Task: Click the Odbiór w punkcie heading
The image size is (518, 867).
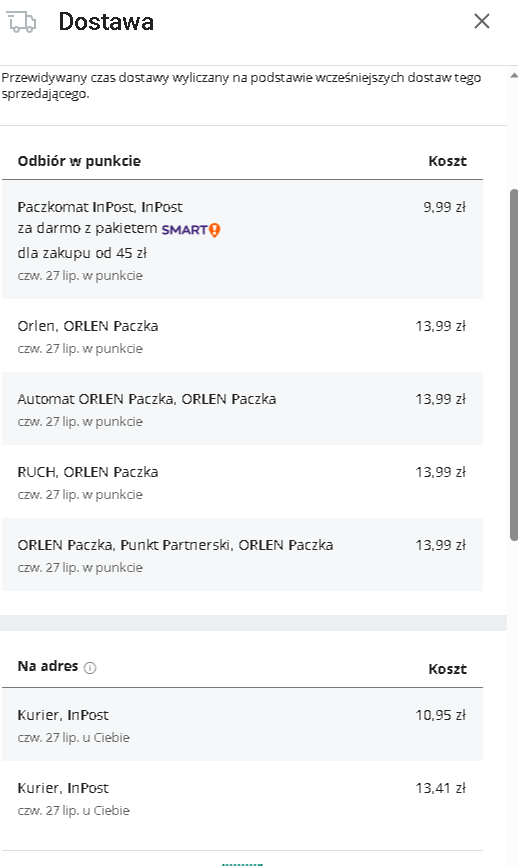Action: tap(79, 161)
